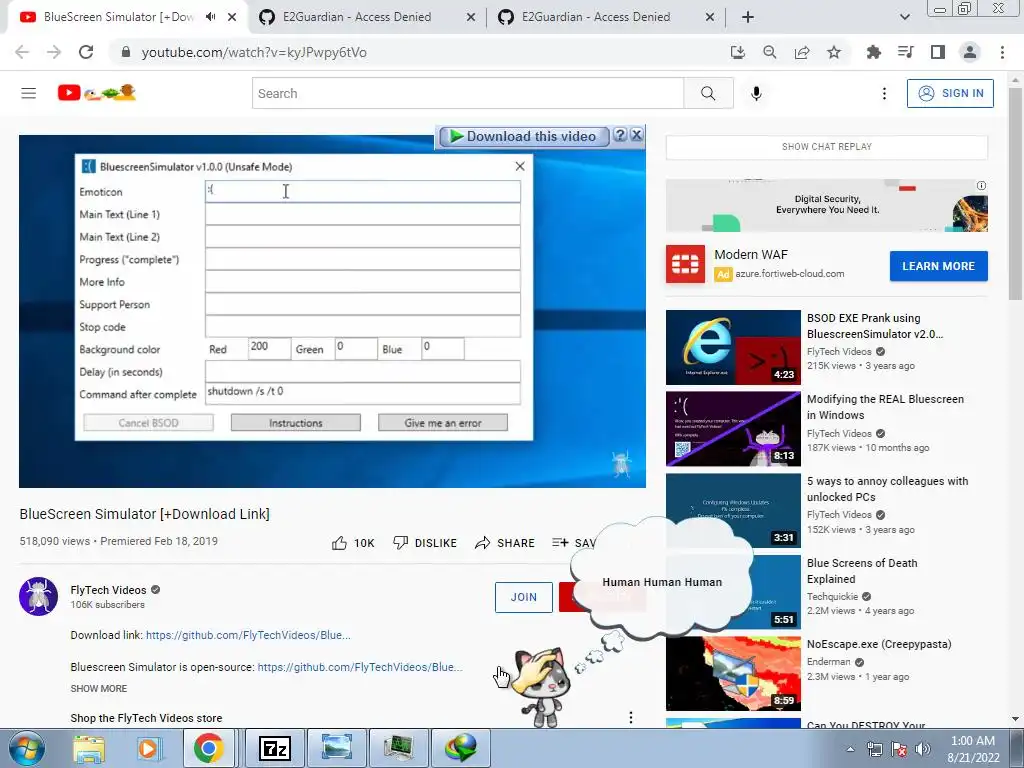
Task: Open the Chrome three-dot menu
Action: click(x=1002, y=52)
